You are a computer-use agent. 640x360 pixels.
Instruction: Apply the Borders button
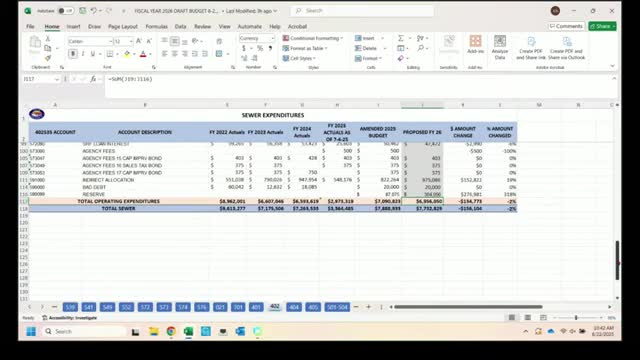pyautogui.click(x=110, y=54)
